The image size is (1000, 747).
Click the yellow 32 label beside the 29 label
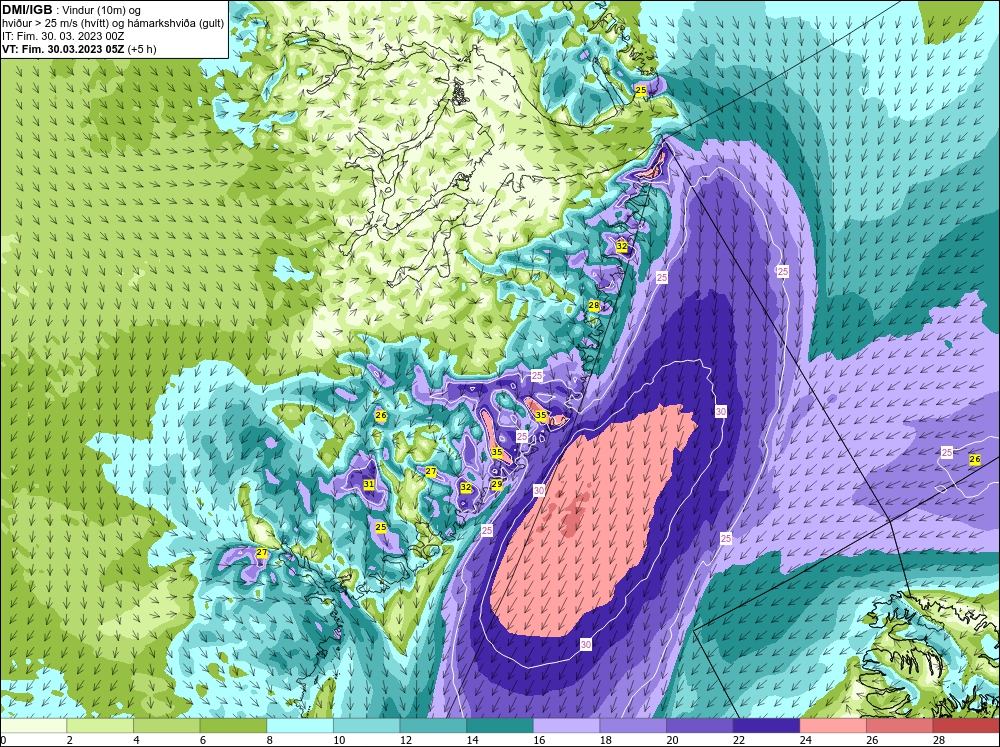click(x=466, y=487)
